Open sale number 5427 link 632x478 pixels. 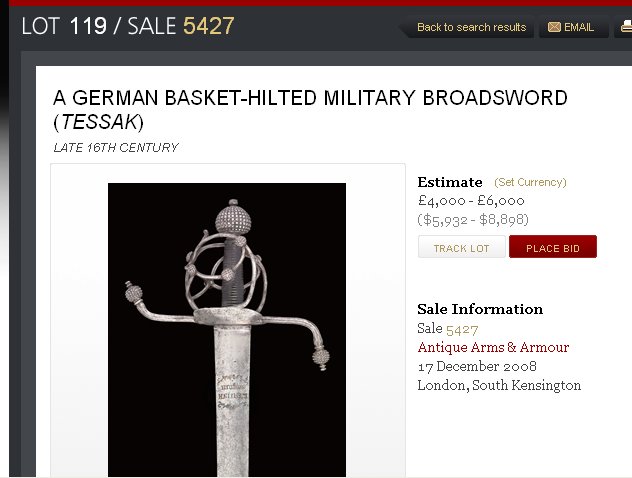(x=462, y=330)
